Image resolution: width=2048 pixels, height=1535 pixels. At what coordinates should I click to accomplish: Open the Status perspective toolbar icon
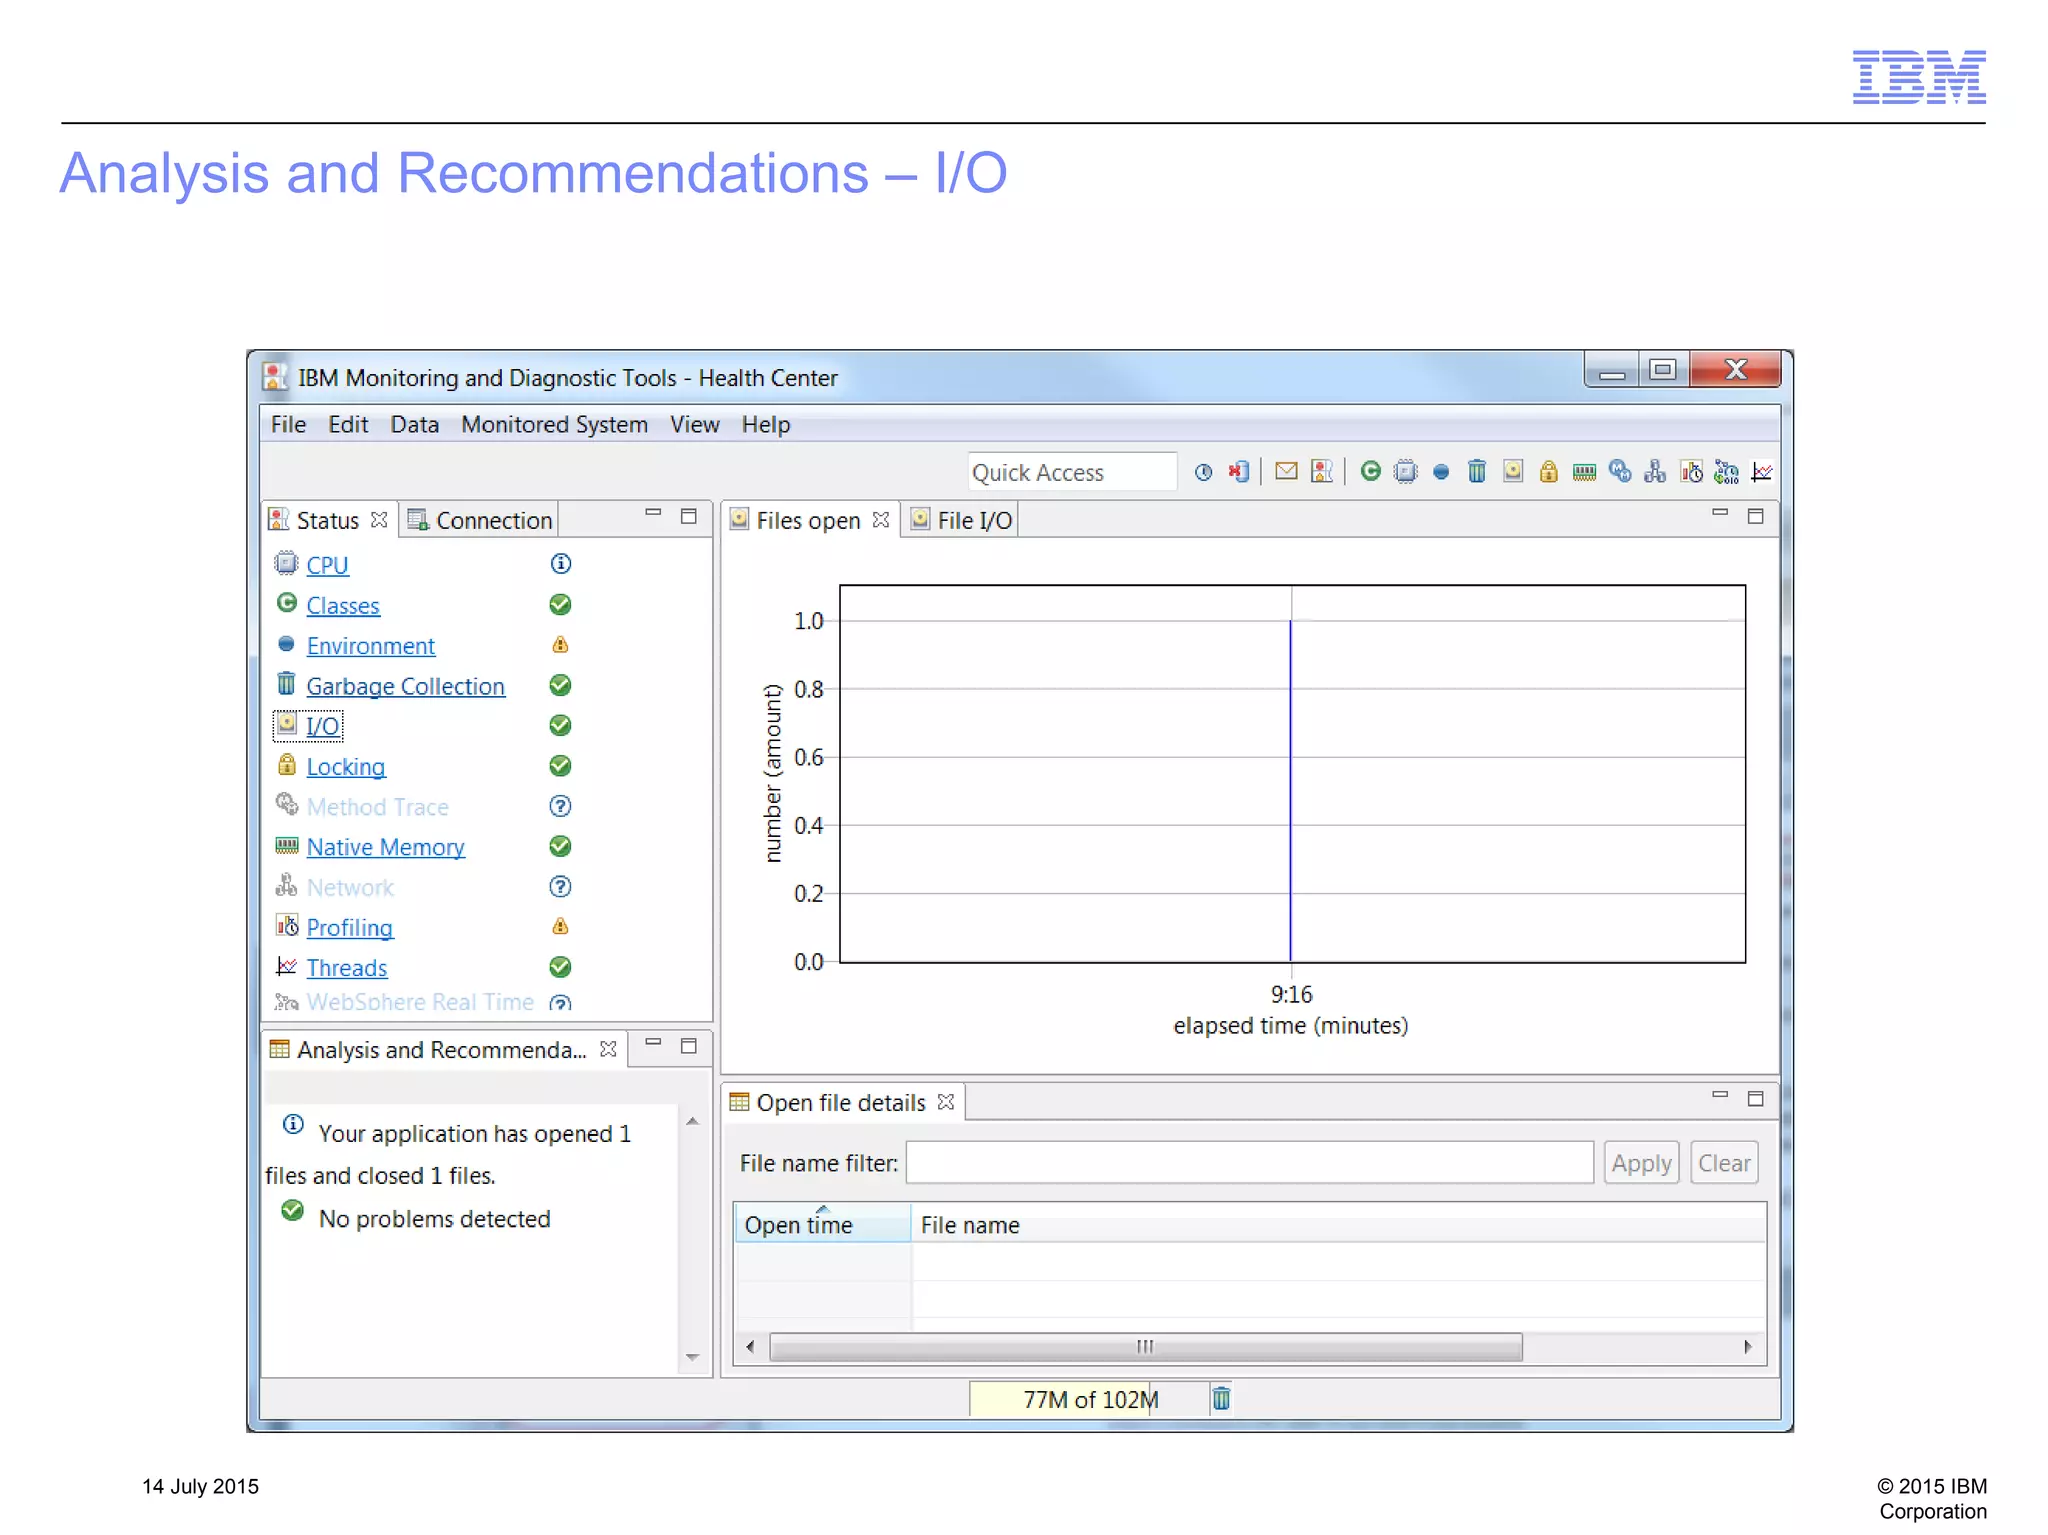point(1322,471)
